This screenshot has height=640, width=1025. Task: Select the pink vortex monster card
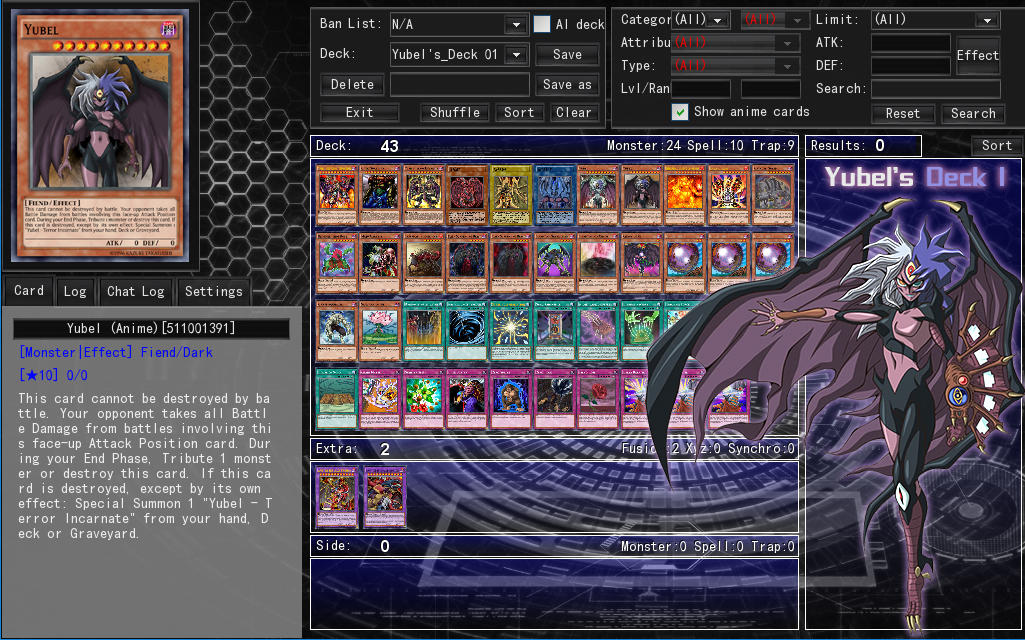(598, 263)
